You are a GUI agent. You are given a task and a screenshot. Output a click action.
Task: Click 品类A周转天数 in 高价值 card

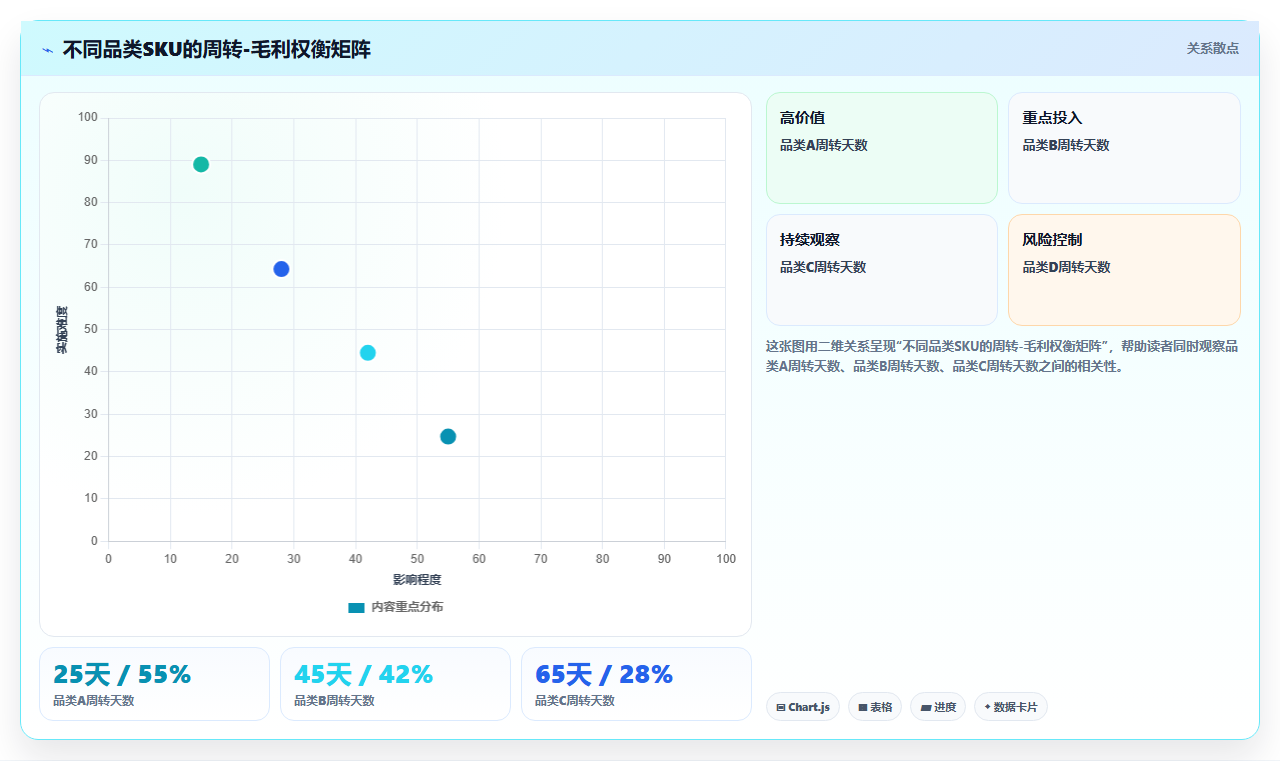click(824, 145)
